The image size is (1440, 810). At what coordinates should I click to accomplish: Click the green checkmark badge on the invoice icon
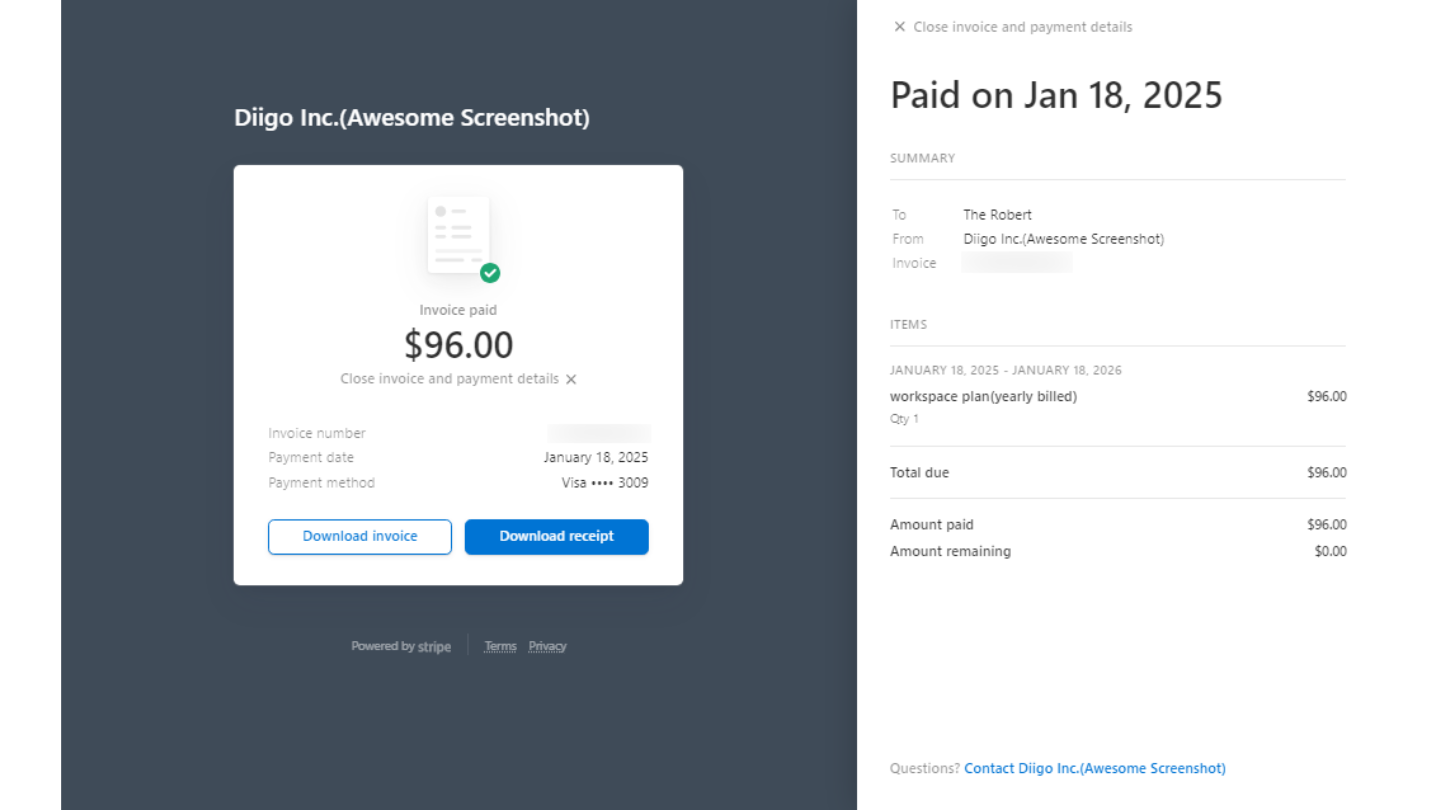(490, 273)
